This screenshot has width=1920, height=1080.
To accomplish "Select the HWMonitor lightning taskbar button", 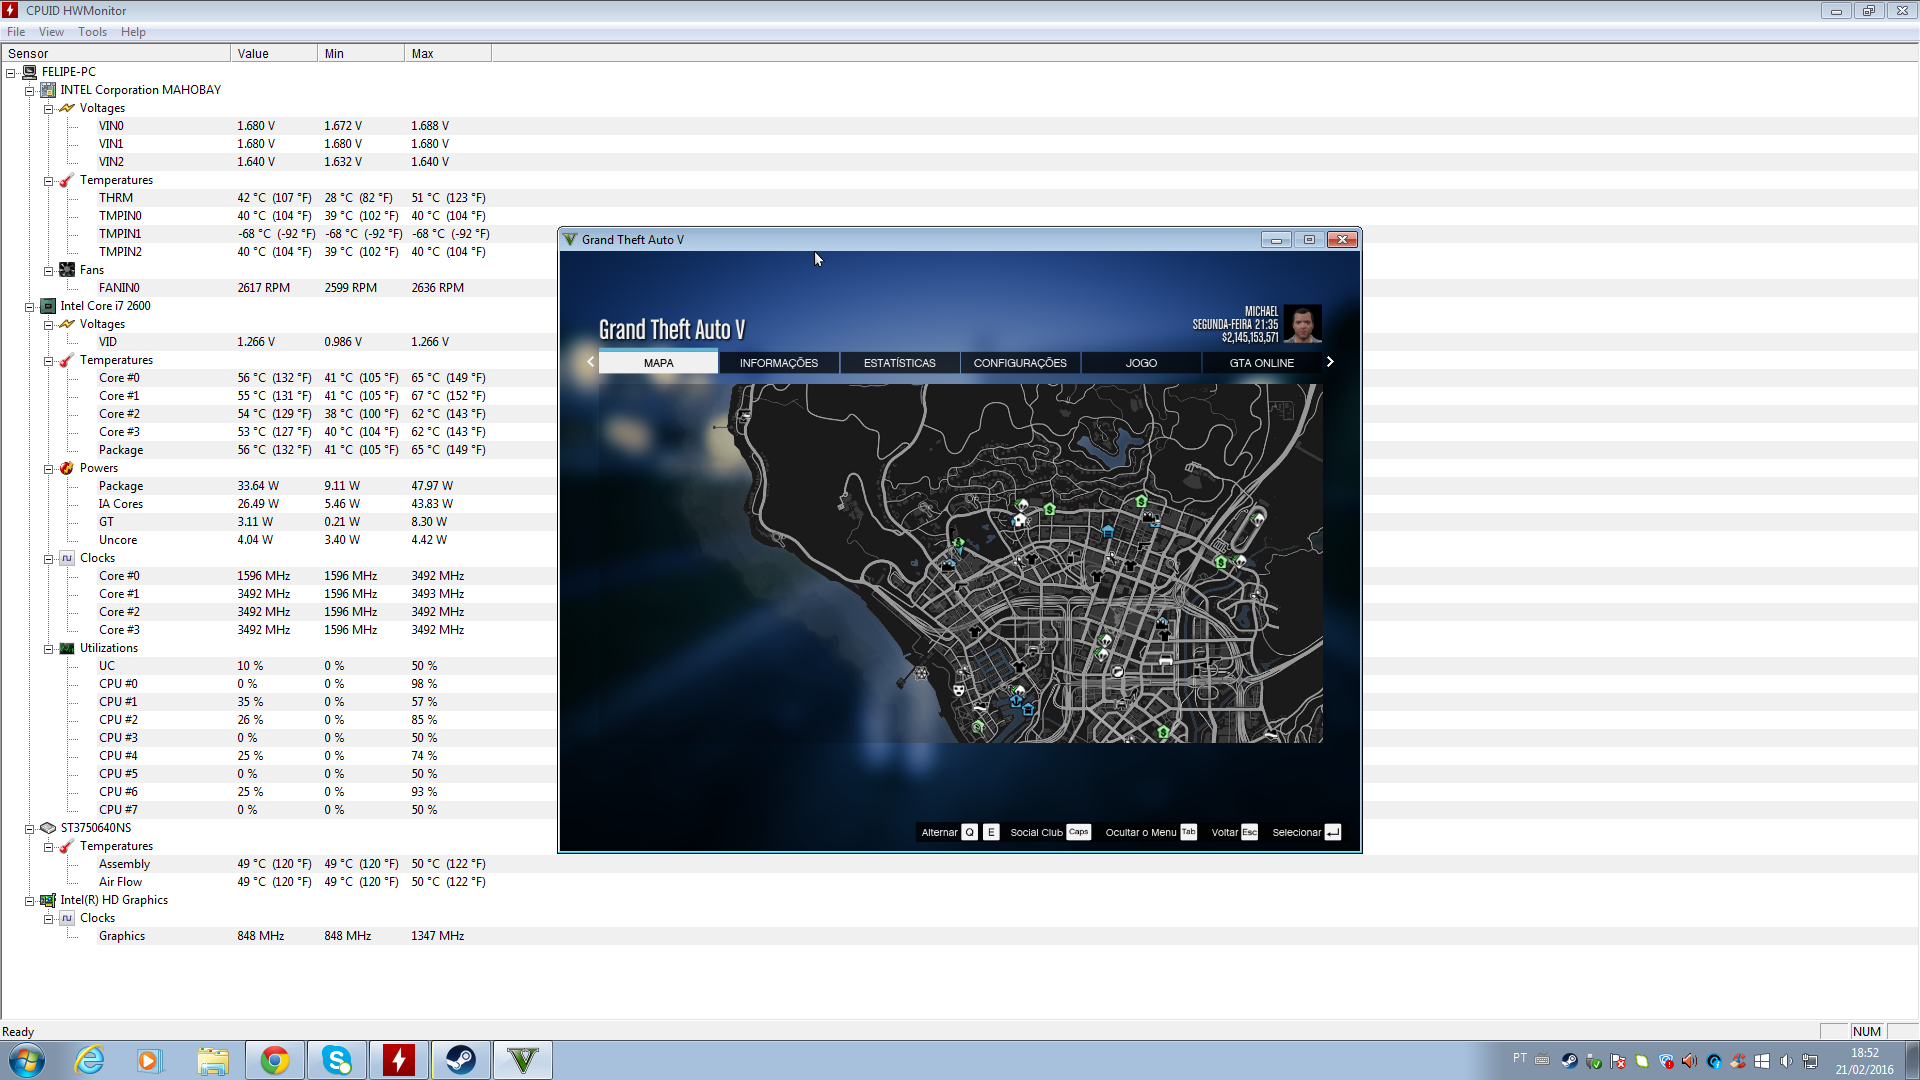I will (399, 1060).
